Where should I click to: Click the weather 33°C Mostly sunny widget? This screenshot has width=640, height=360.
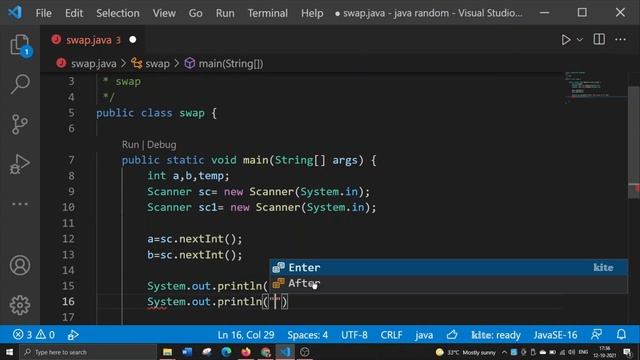pyautogui.click(x=465, y=352)
